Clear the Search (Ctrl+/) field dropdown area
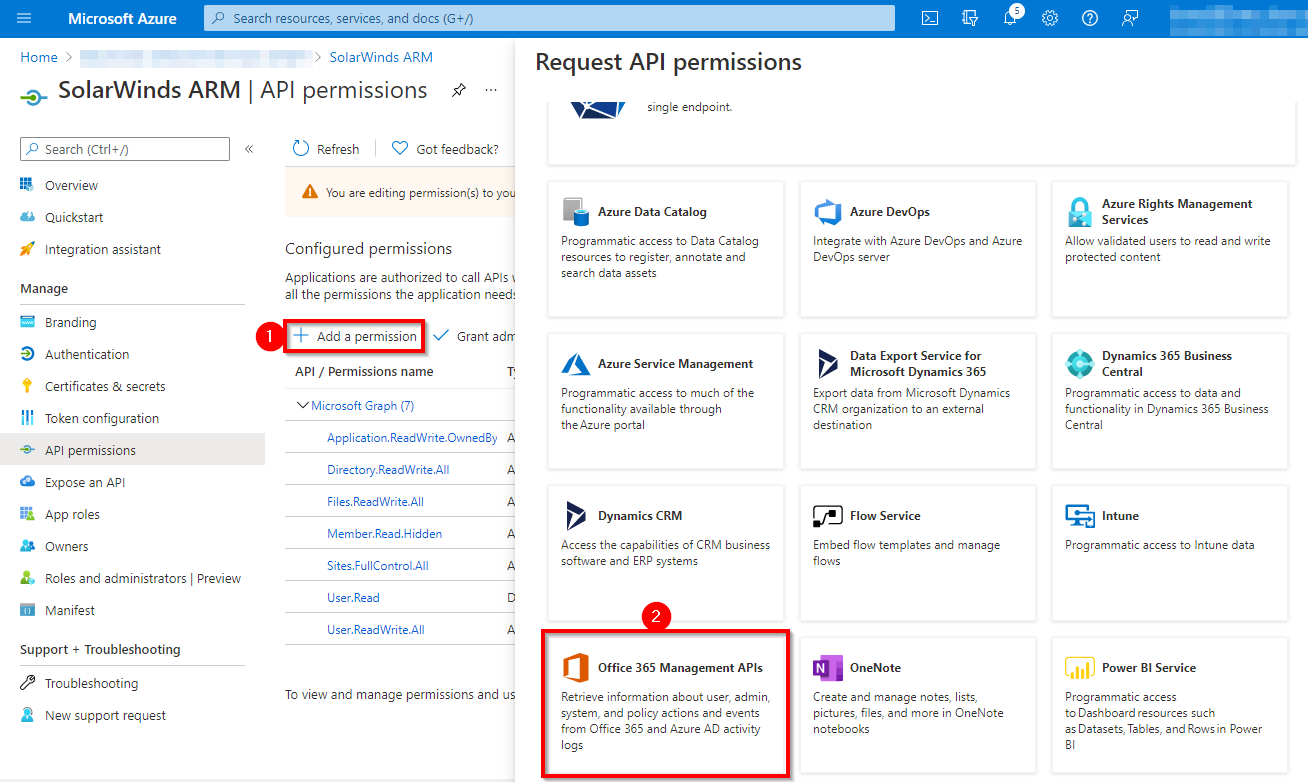This screenshot has width=1308, height=782. click(124, 148)
